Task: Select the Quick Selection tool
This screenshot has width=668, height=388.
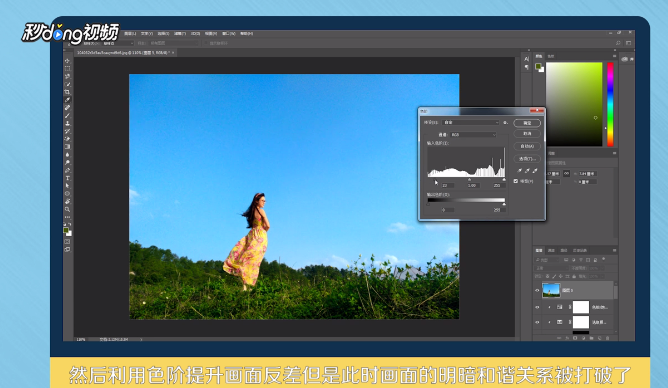Action: (67, 84)
